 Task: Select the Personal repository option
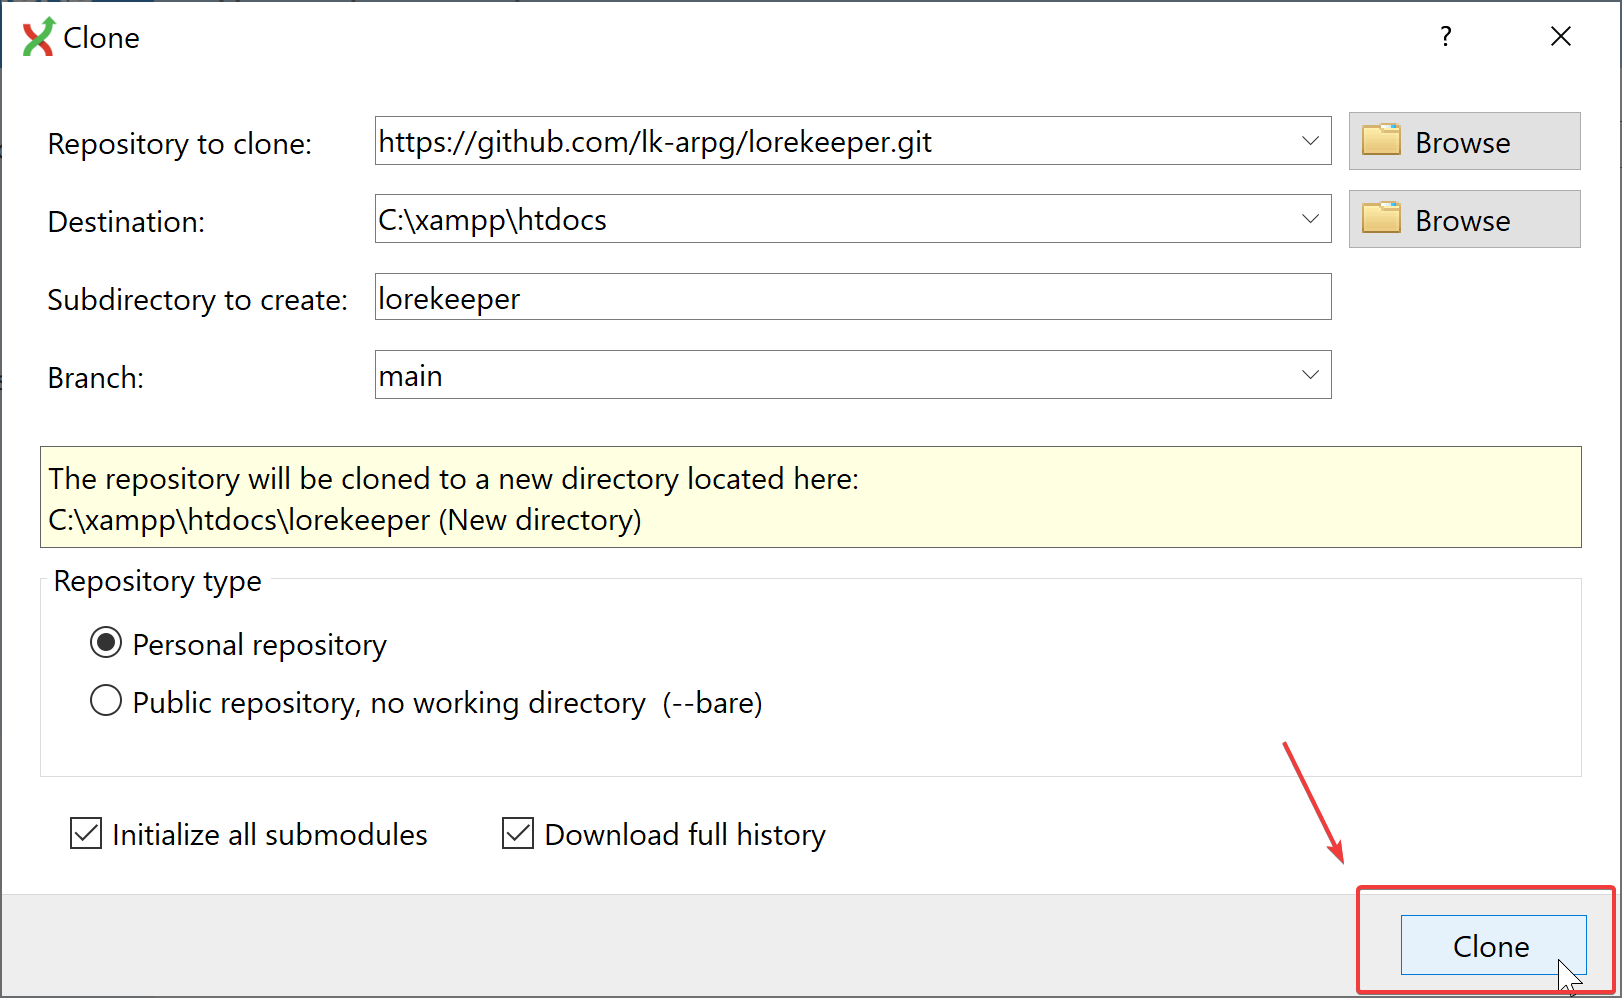pyautogui.click(x=106, y=643)
